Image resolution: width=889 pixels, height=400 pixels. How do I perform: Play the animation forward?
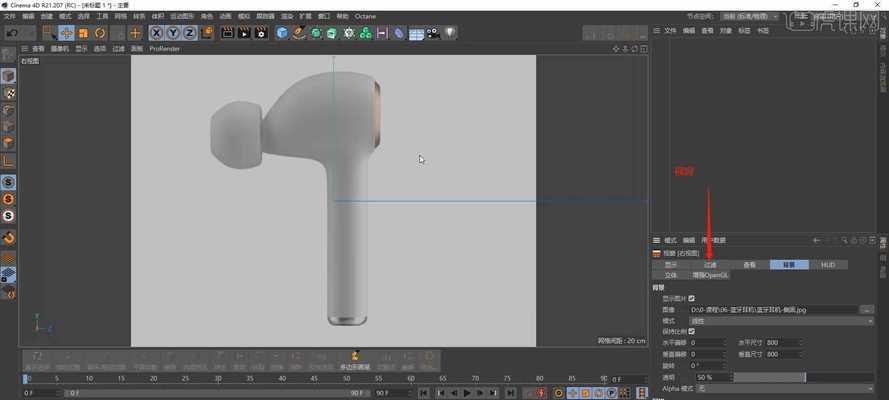pyautogui.click(x=467, y=393)
